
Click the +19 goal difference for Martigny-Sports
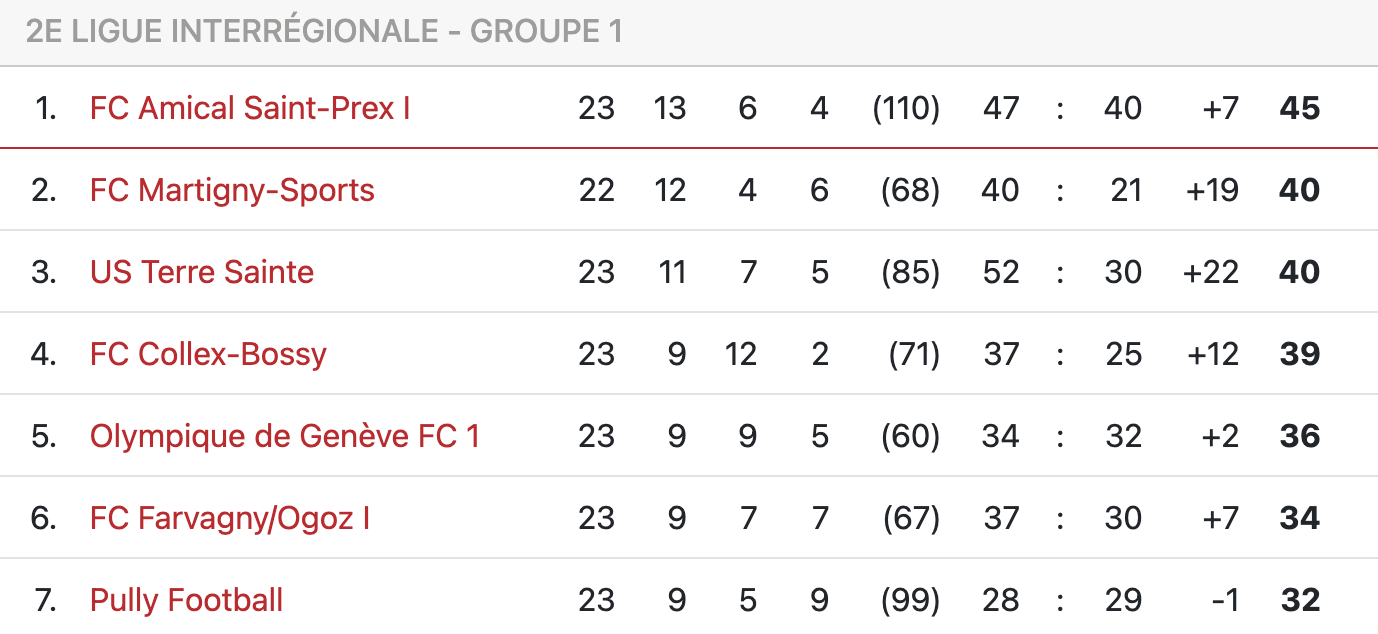[1212, 190]
